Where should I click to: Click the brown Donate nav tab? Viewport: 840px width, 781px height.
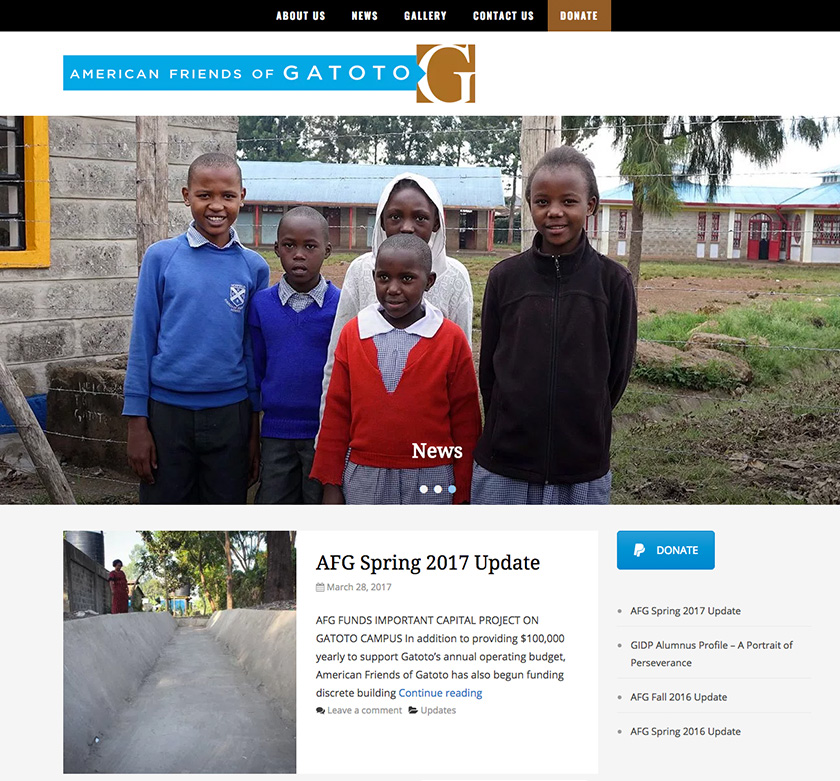coord(579,16)
